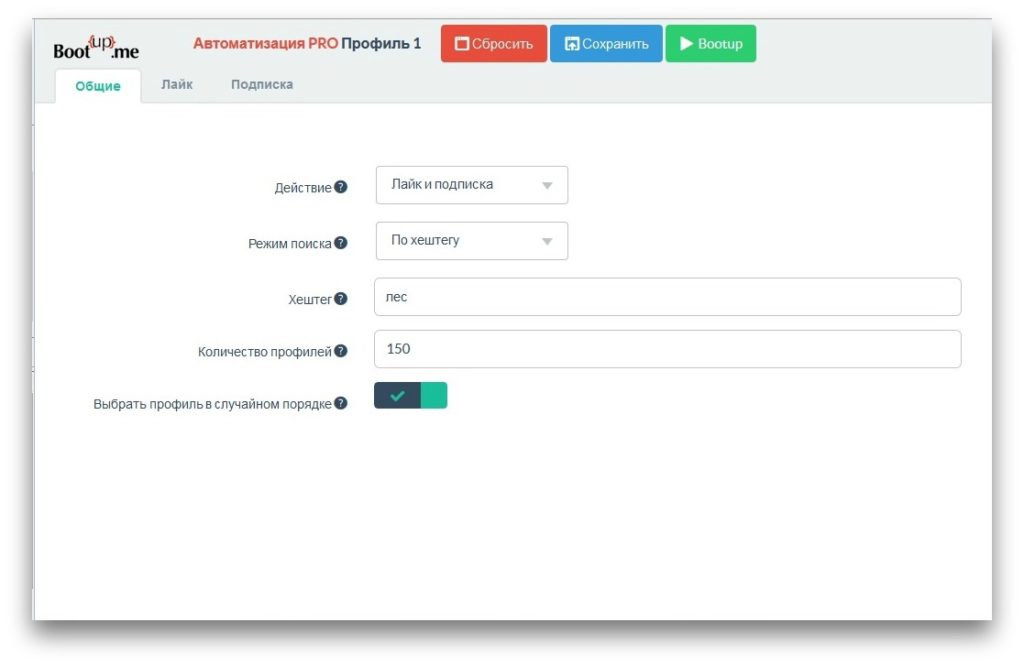Click the reset icon on Сбросить button
1024x666 pixels.
point(462,44)
